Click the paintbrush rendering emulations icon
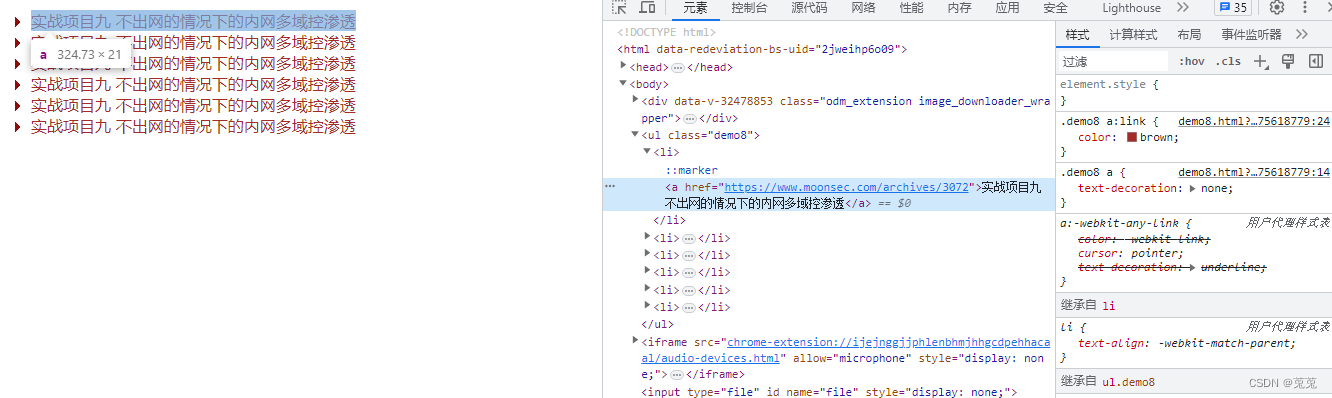1332x398 pixels. coord(1288,61)
